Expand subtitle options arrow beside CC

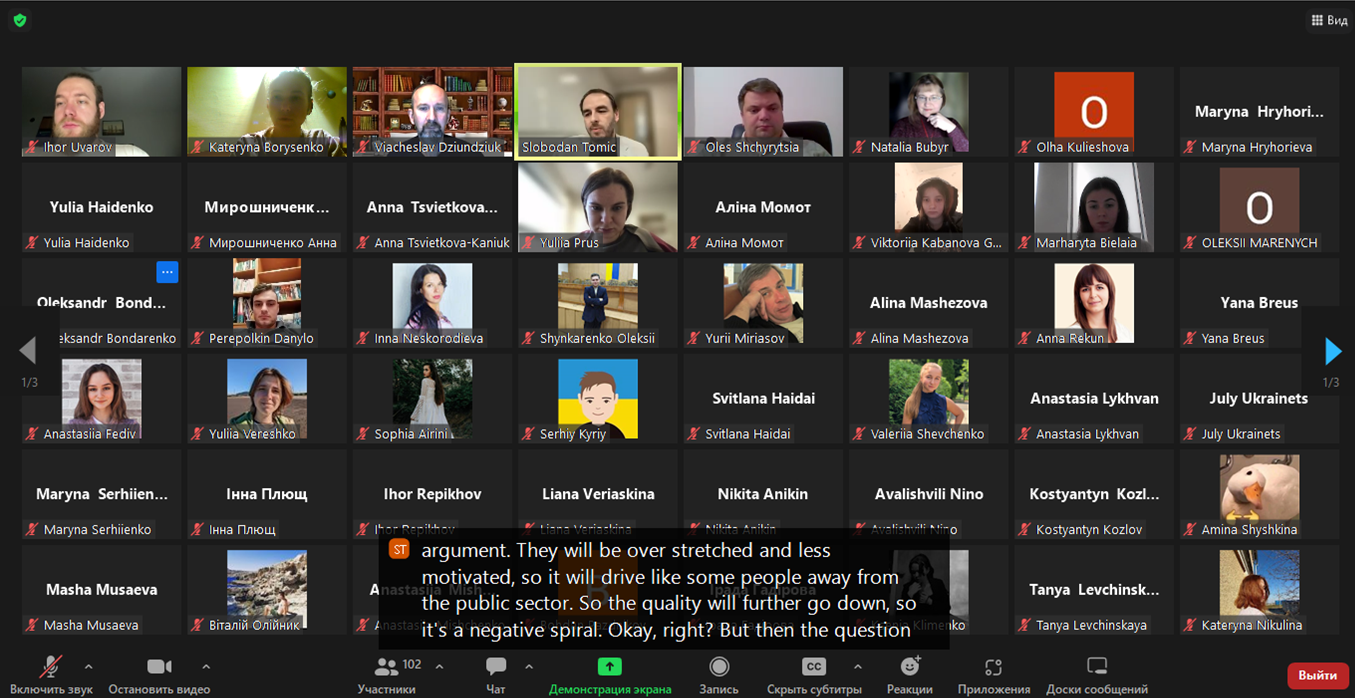(x=857, y=666)
